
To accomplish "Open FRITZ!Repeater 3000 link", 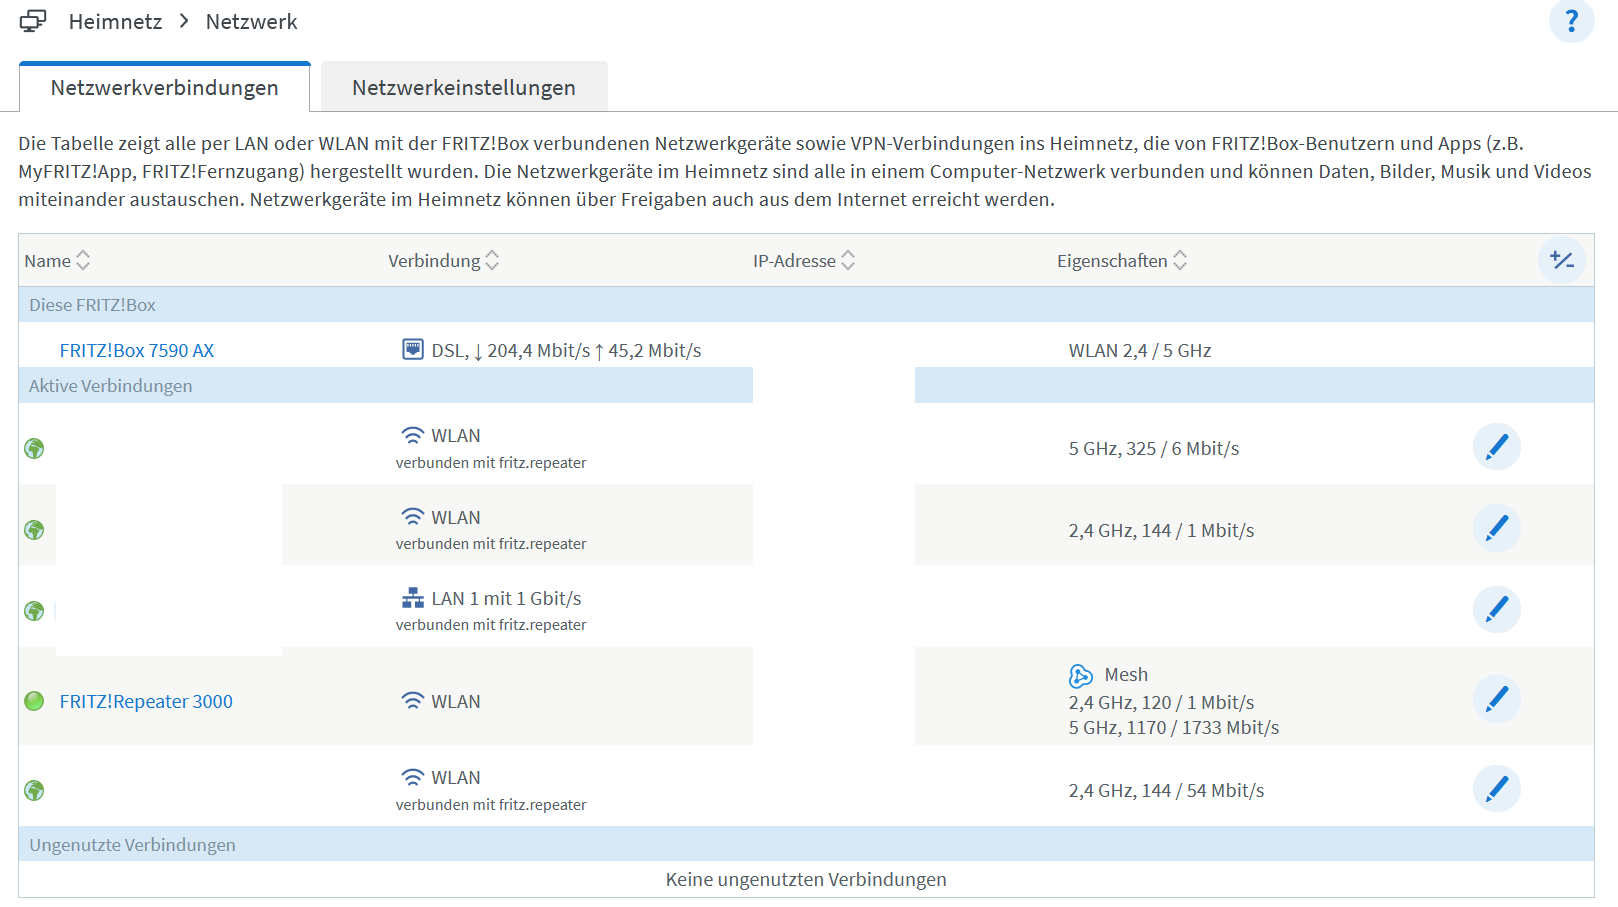I will coord(146,701).
